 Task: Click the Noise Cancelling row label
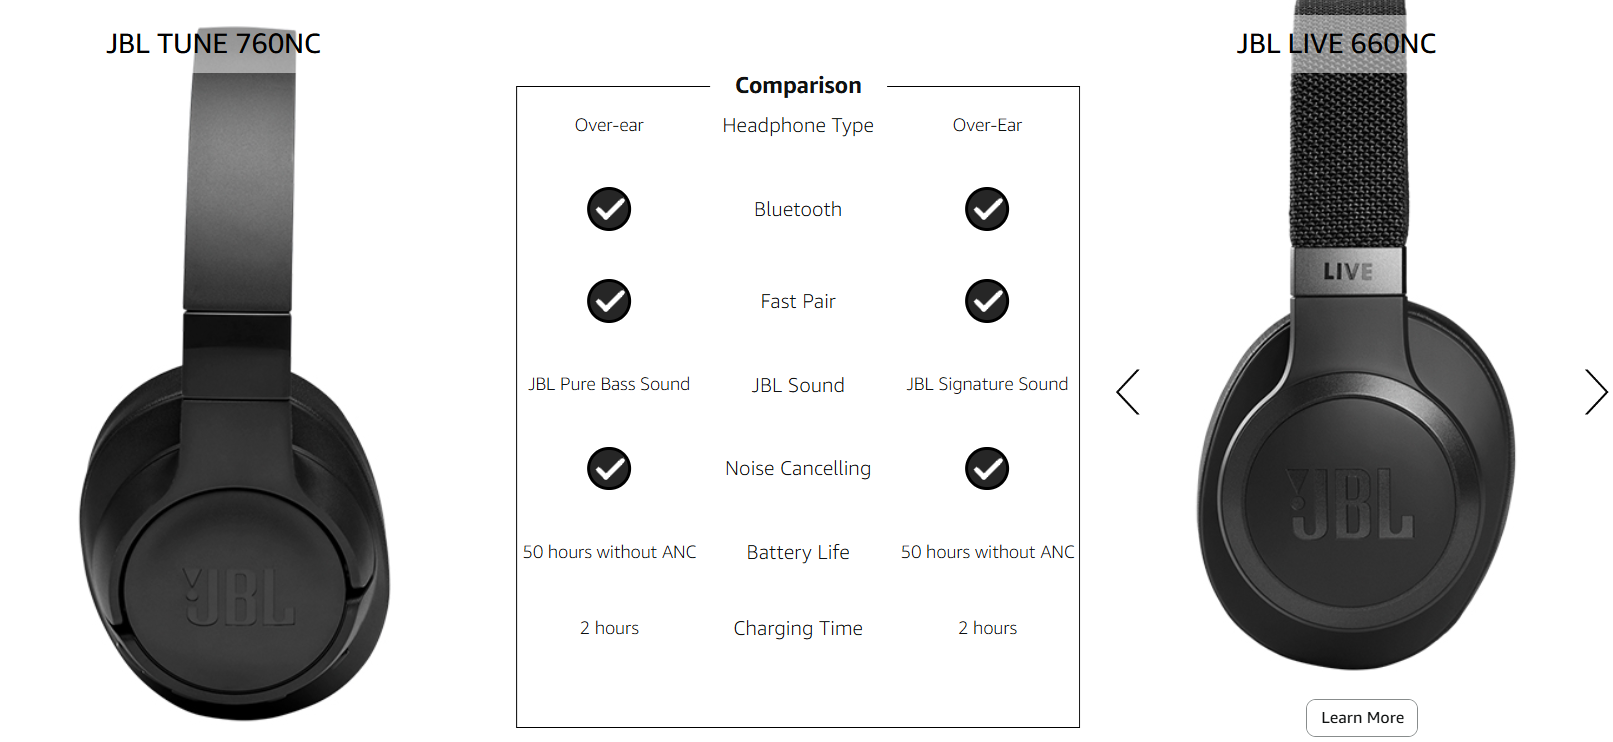coord(798,468)
